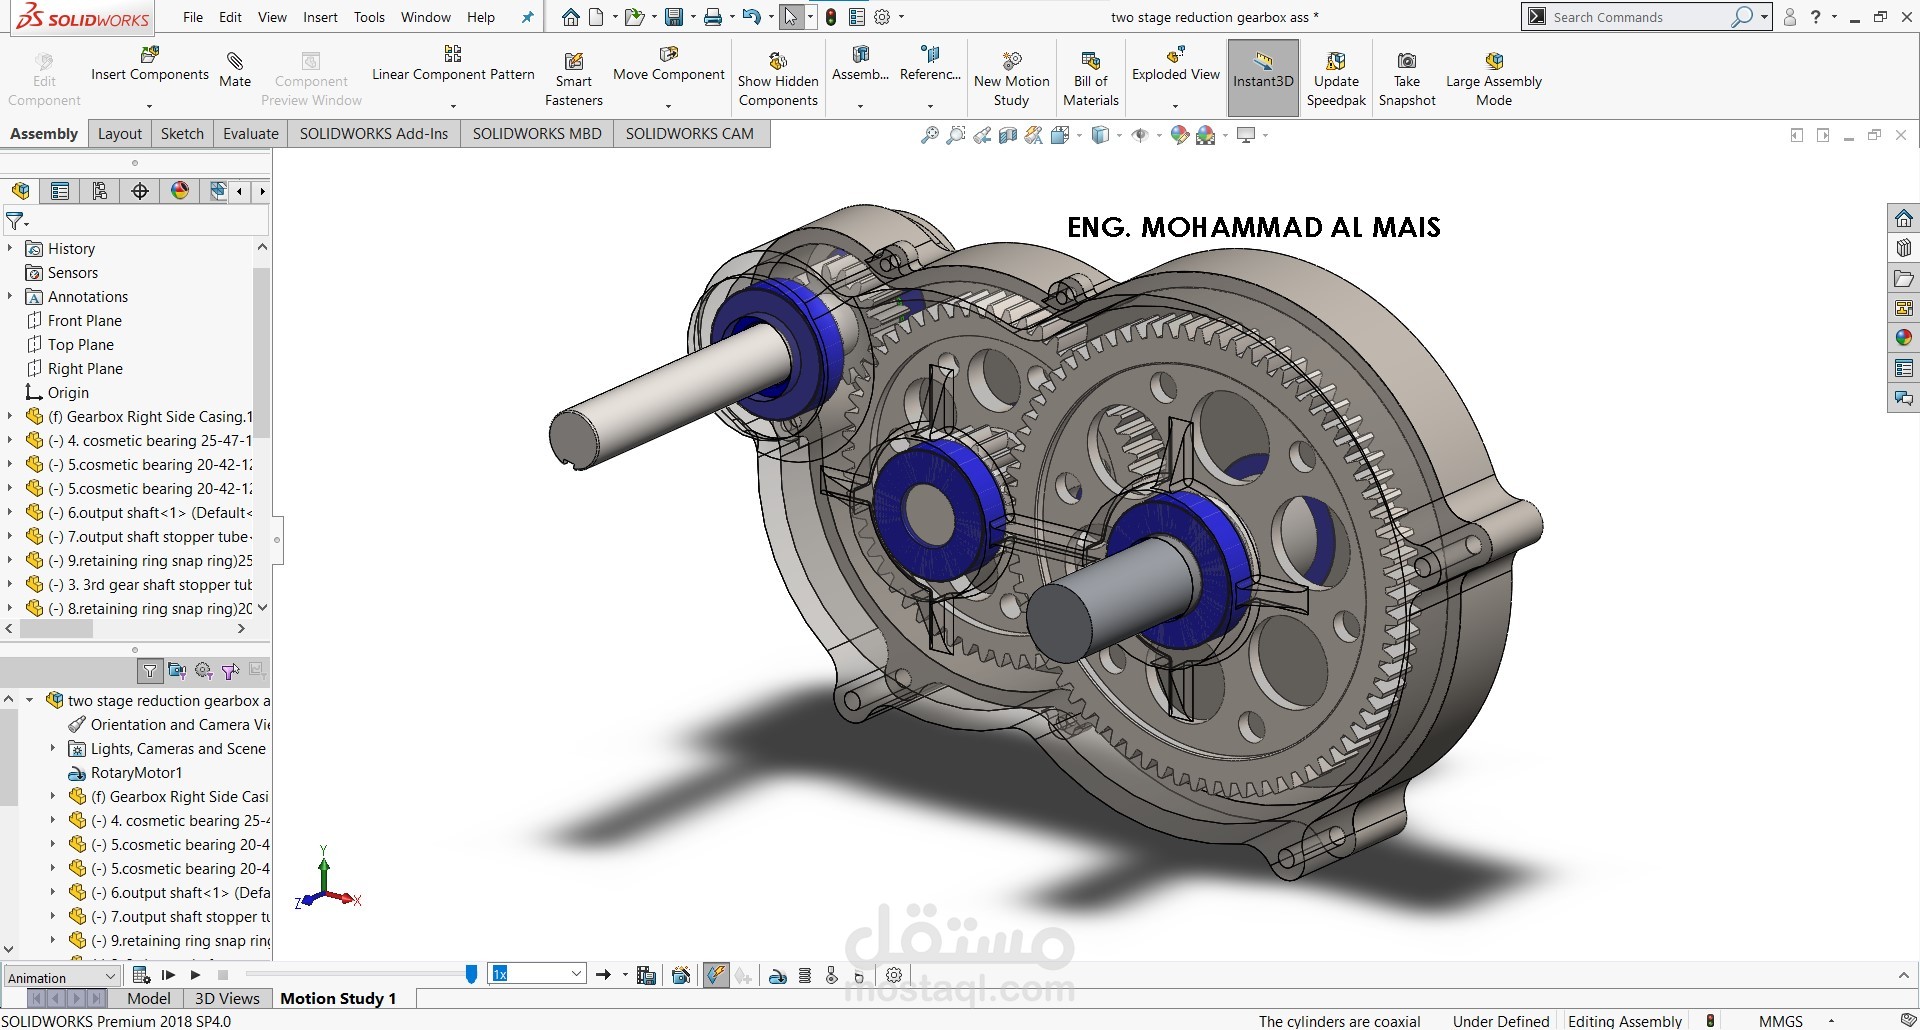Switch to the Evaluate ribbon tab
The image size is (1920, 1030).
(x=249, y=133)
